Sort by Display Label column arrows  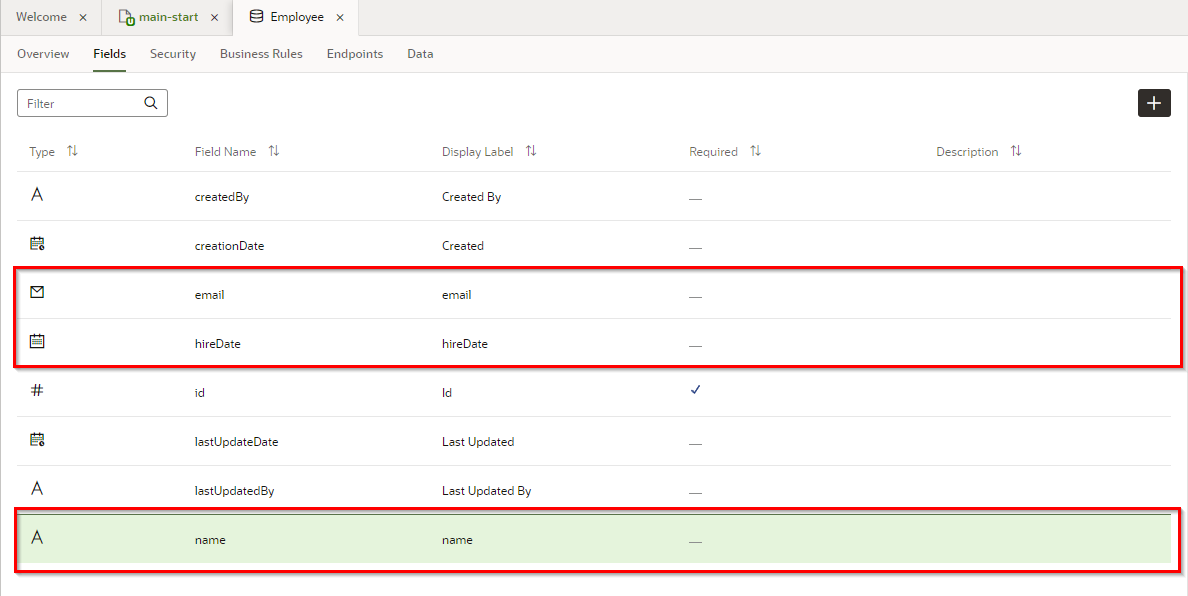pyautogui.click(x=531, y=151)
